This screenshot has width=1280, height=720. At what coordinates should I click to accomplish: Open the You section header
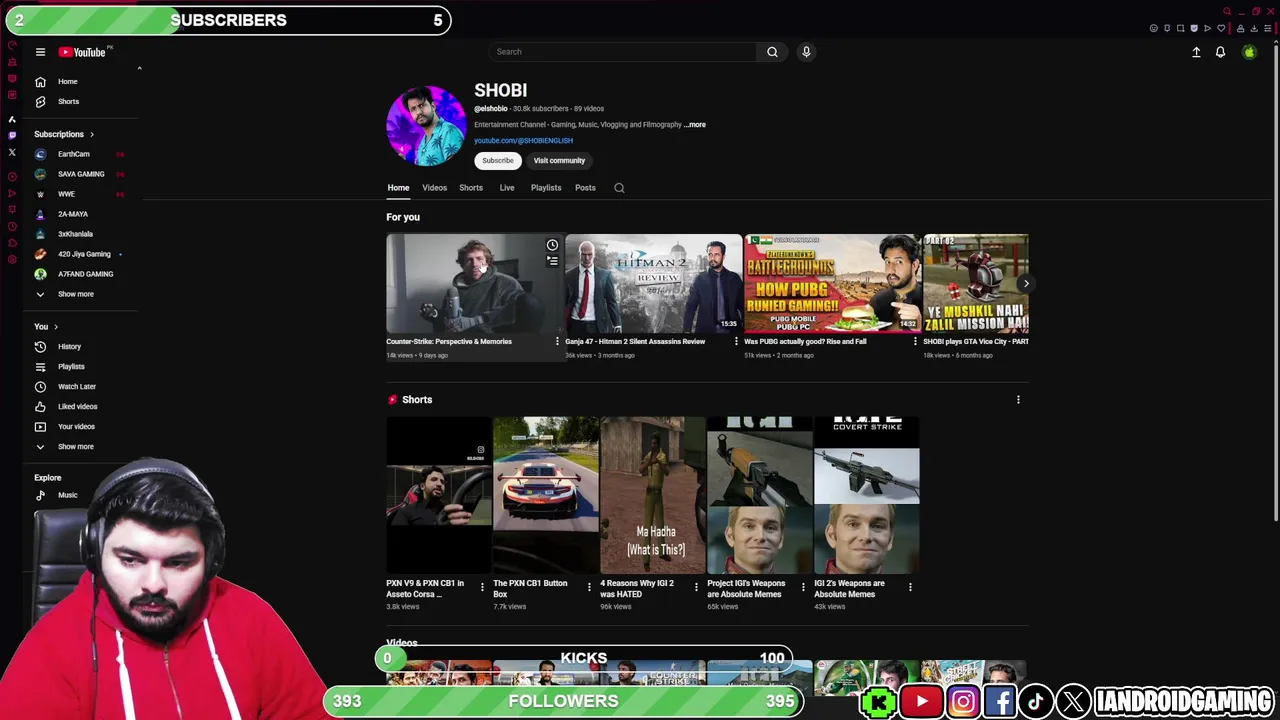[x=46, y=326]
